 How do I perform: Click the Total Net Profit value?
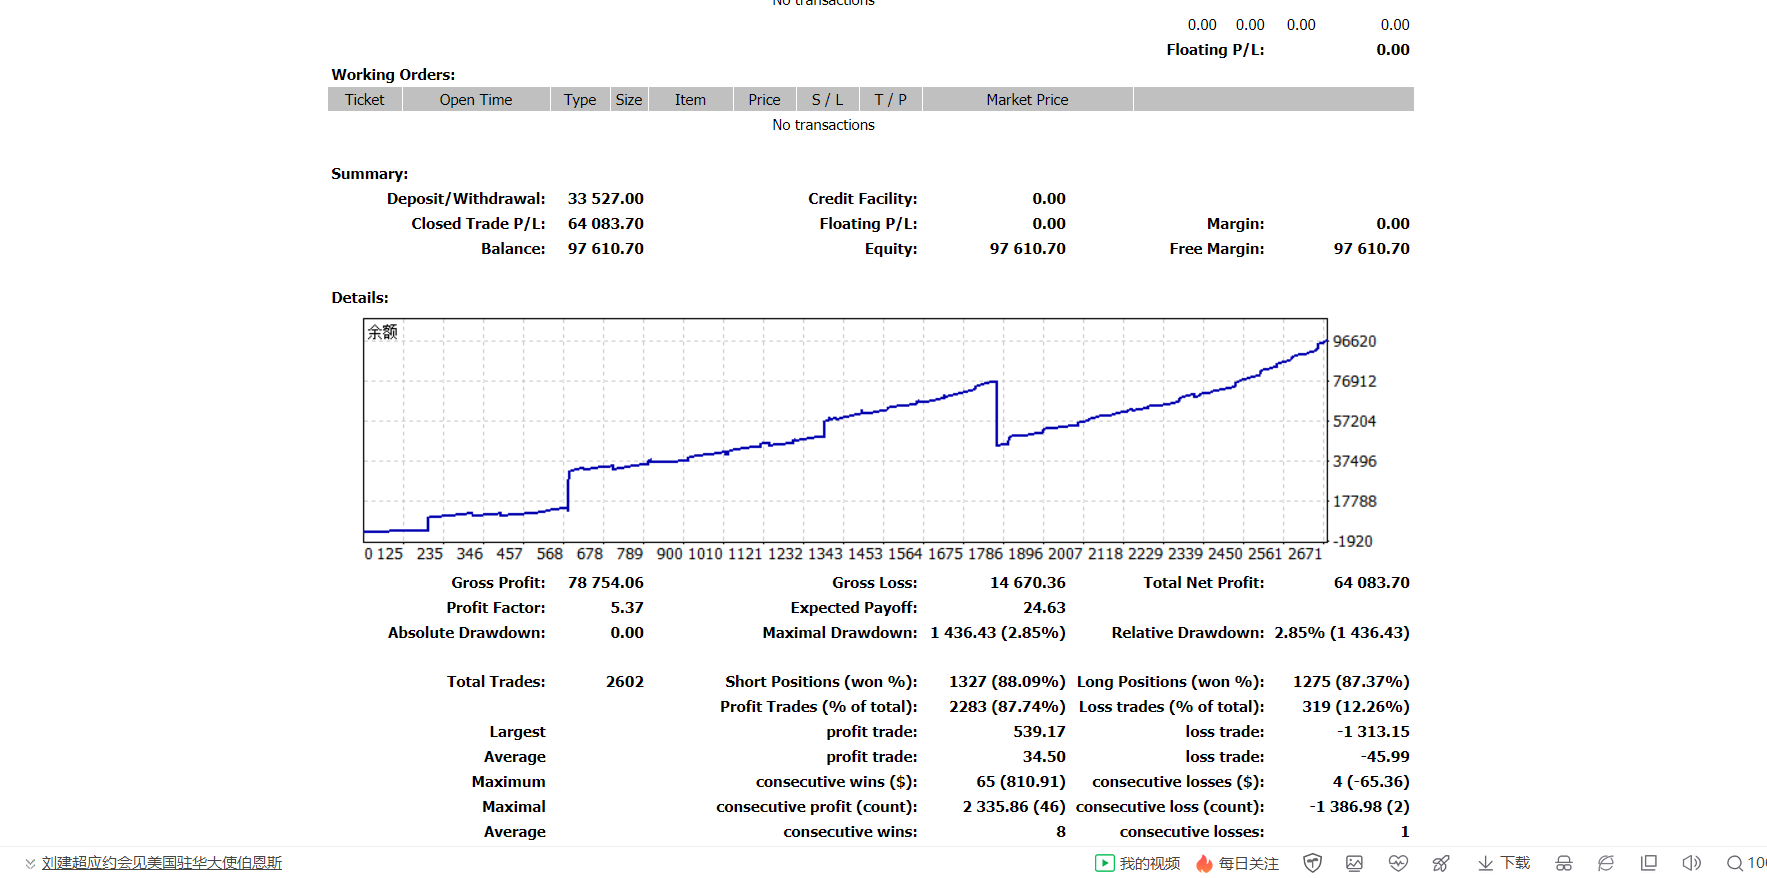[x=1372, y=583]
